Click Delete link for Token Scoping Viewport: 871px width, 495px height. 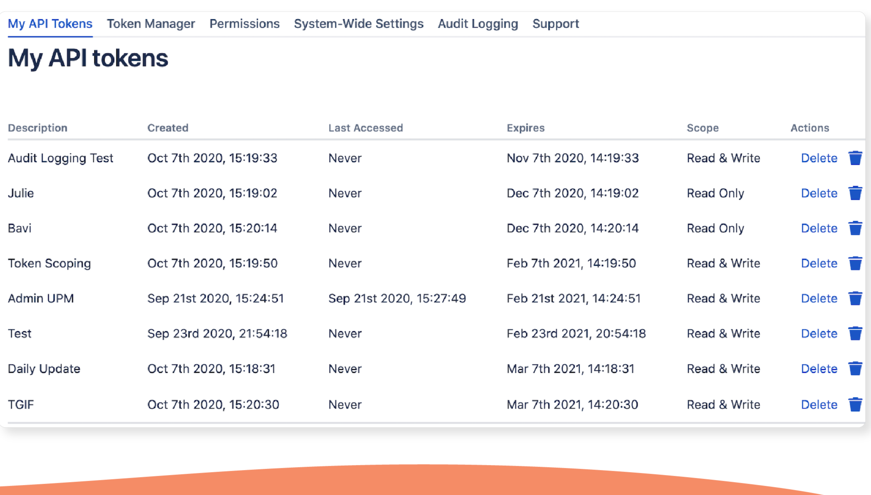[x=819, y=263]
